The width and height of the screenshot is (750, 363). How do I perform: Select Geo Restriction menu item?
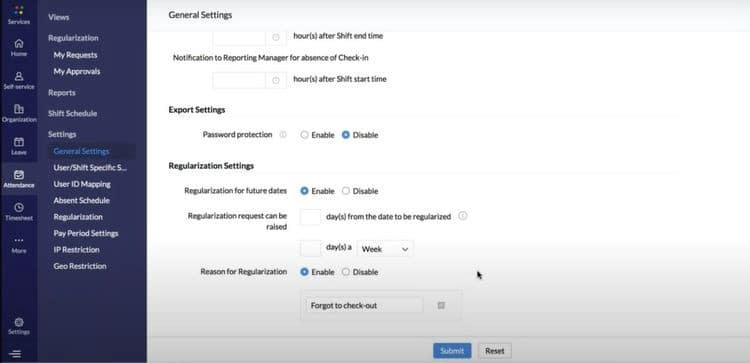pos(80,266)
